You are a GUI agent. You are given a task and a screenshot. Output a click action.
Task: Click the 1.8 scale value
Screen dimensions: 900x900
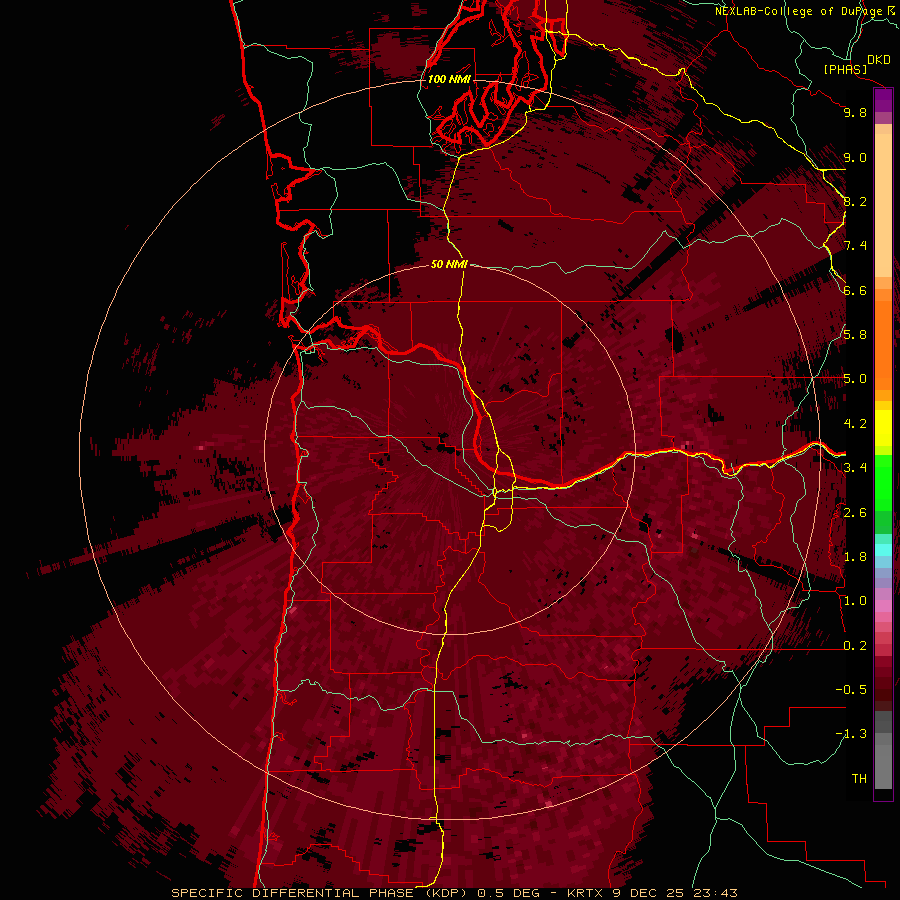[855, 557]
